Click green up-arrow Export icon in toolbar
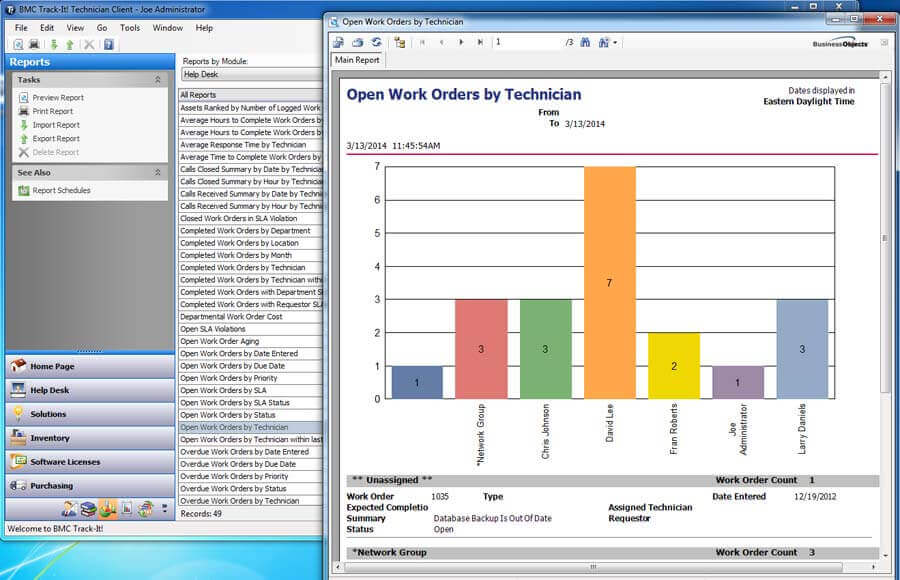900x580 pixels. [x=69, y=44]
